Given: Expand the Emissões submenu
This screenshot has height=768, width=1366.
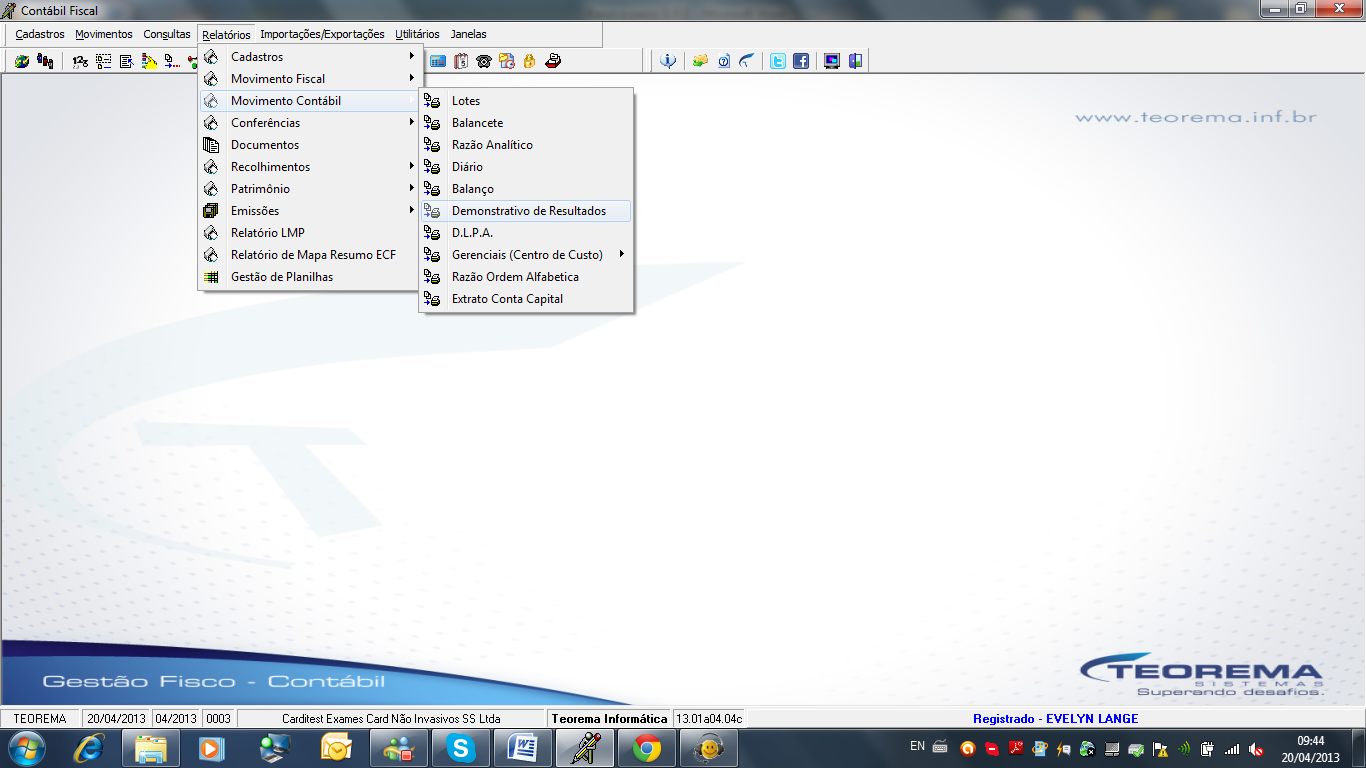Looking at the screenshot, I should [309, 211].
